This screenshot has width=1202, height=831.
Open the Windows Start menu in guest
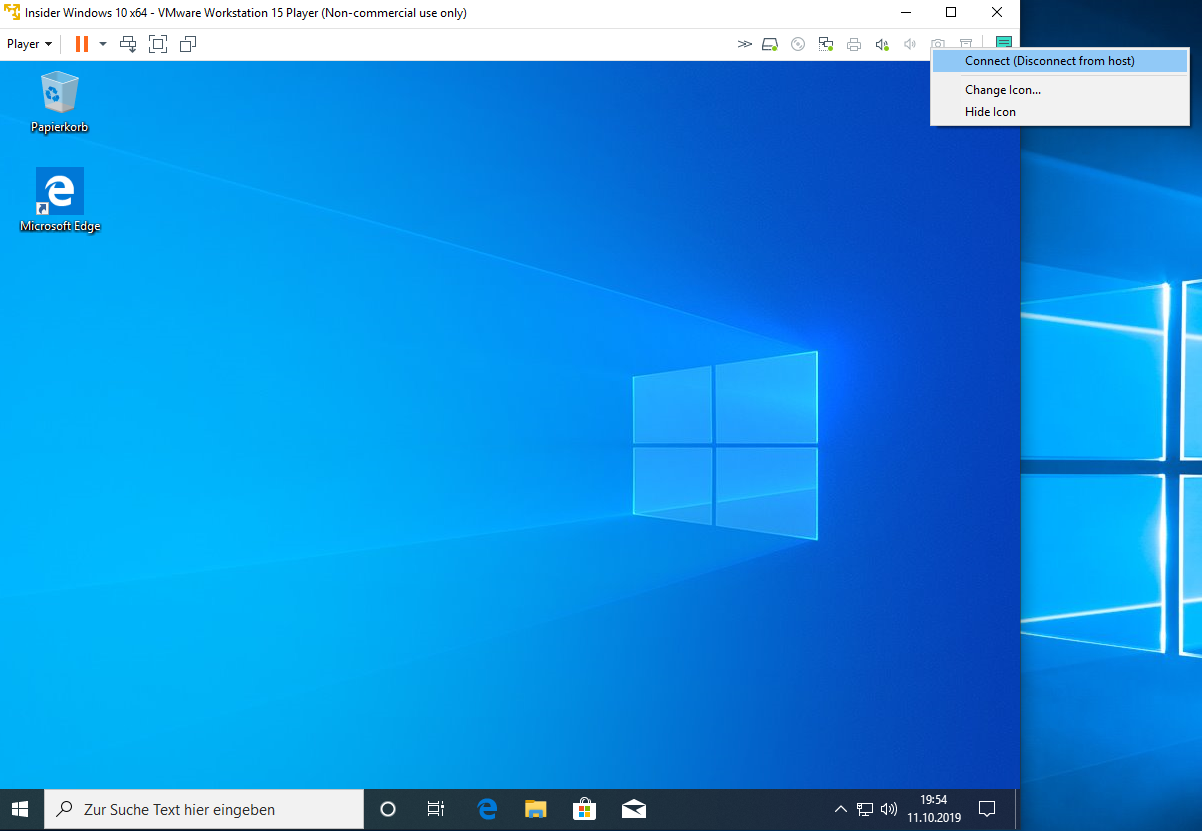(x=21, y=809)
